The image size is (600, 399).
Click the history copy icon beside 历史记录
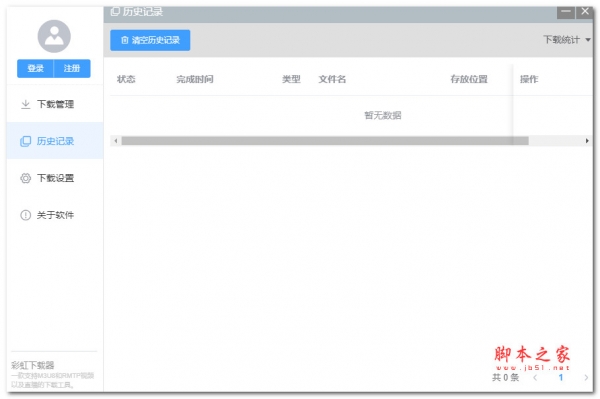(x=25, y=141)
